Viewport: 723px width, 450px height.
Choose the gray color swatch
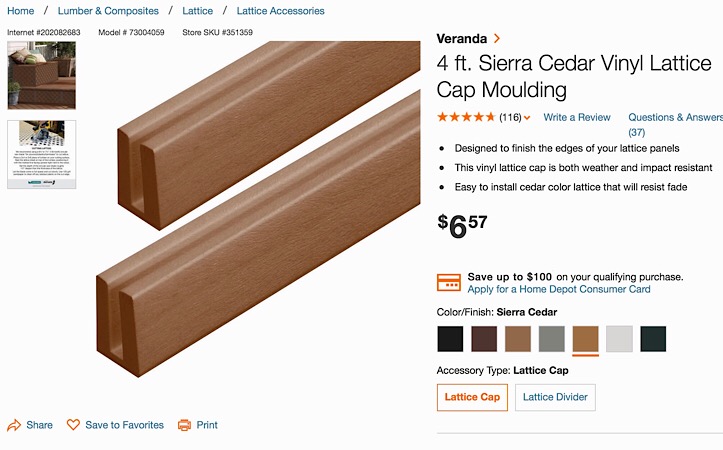[551, 339]
